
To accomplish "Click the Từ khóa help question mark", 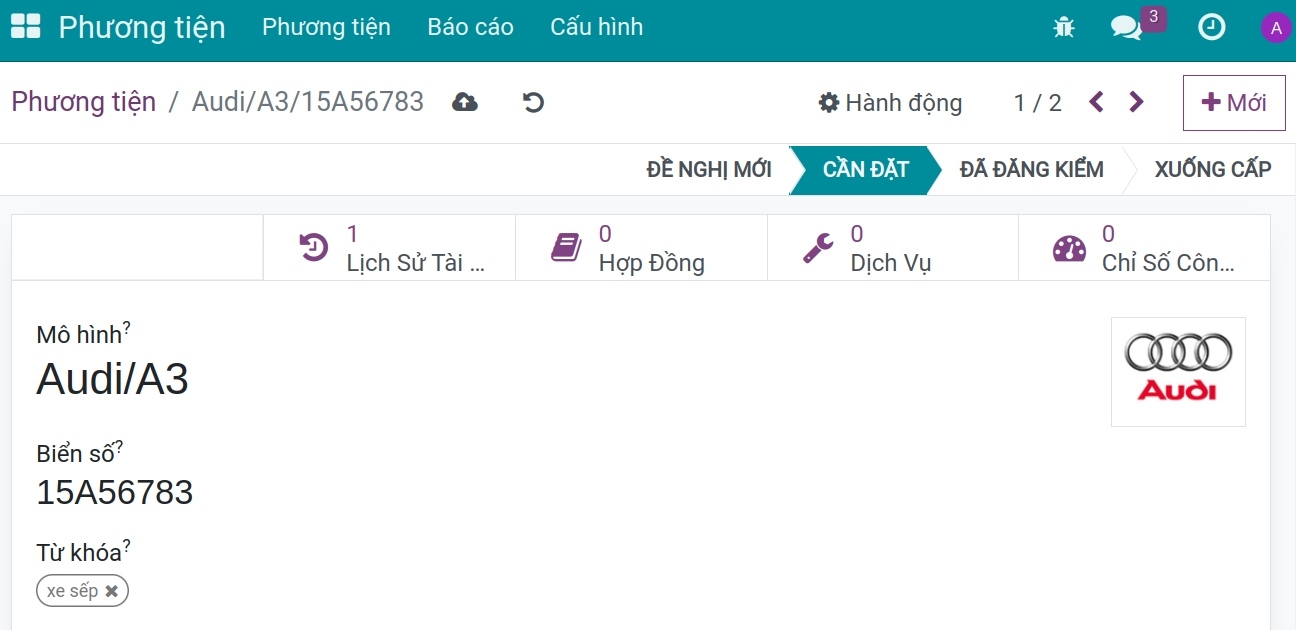I will tap(127, 546).
